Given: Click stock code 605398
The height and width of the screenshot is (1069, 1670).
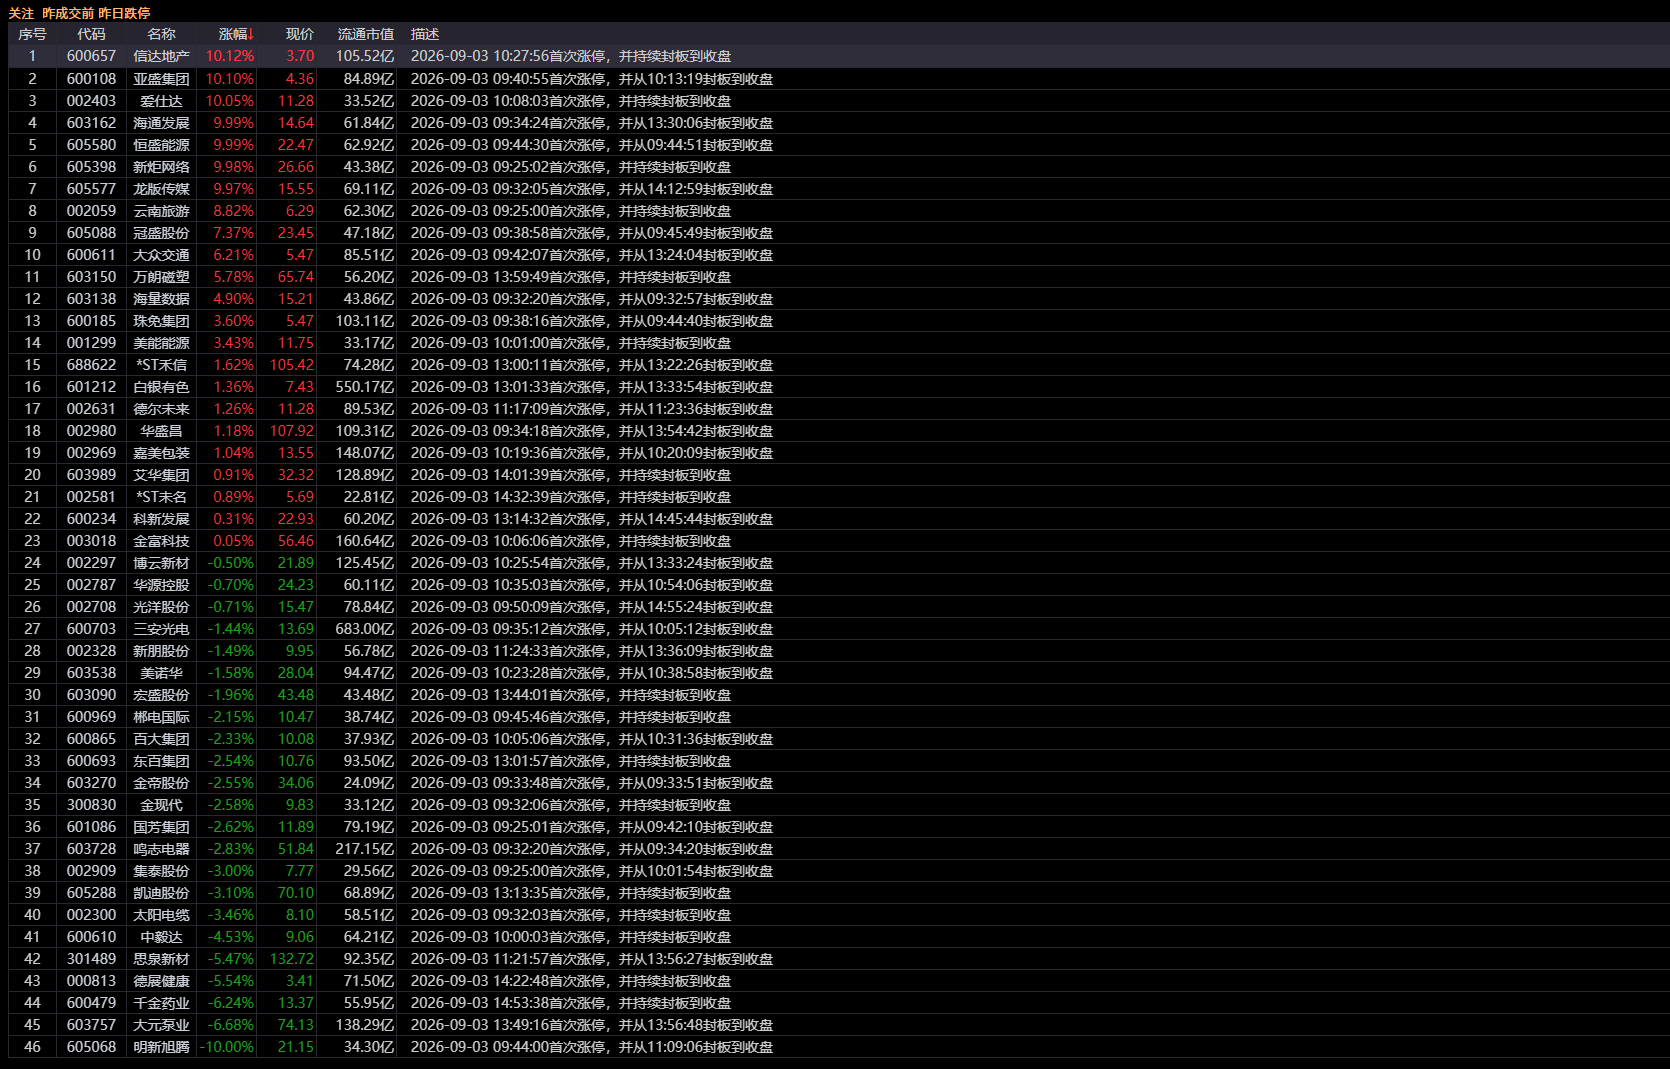Looking at the screenshot, I should (x=91, y=166).
